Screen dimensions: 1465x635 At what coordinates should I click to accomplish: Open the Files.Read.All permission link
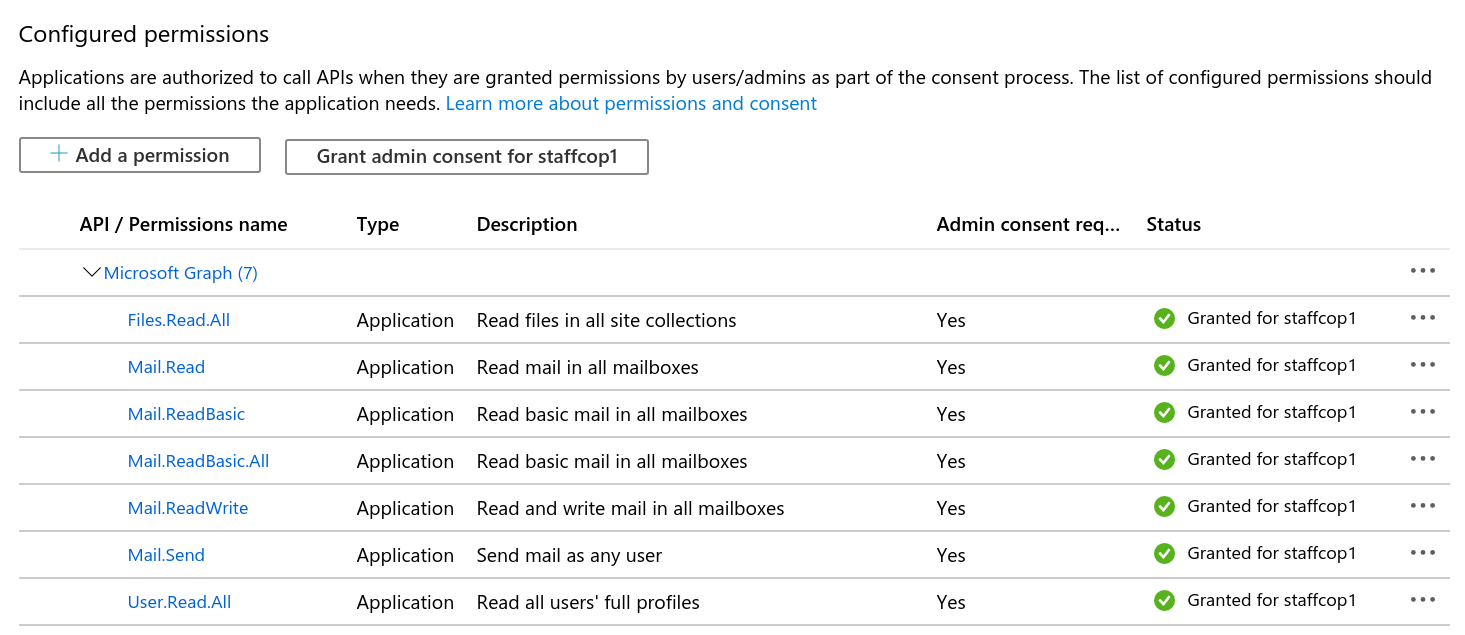pyautogui.click(x=179, y=320)
